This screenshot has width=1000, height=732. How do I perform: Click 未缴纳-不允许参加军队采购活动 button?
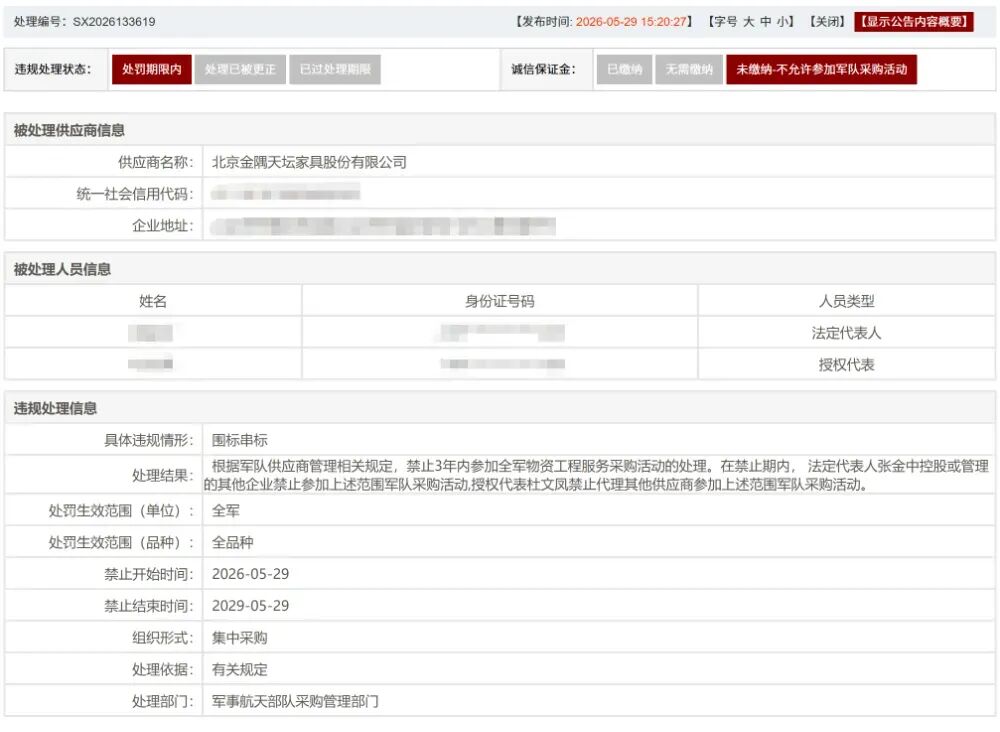[x=821, y=70]
